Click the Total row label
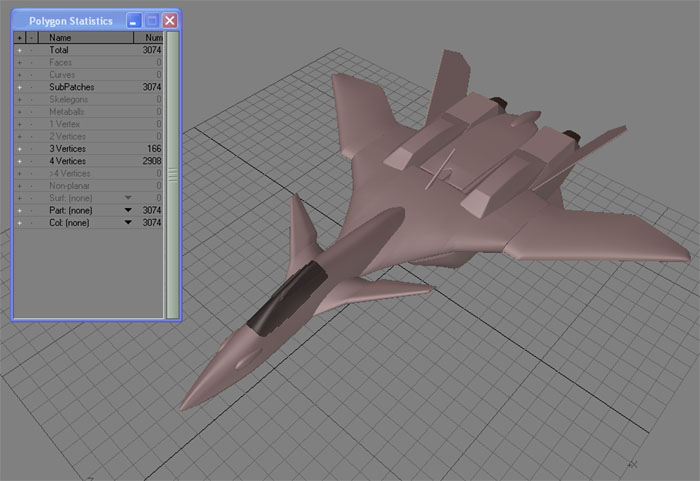 coord(59,50)
